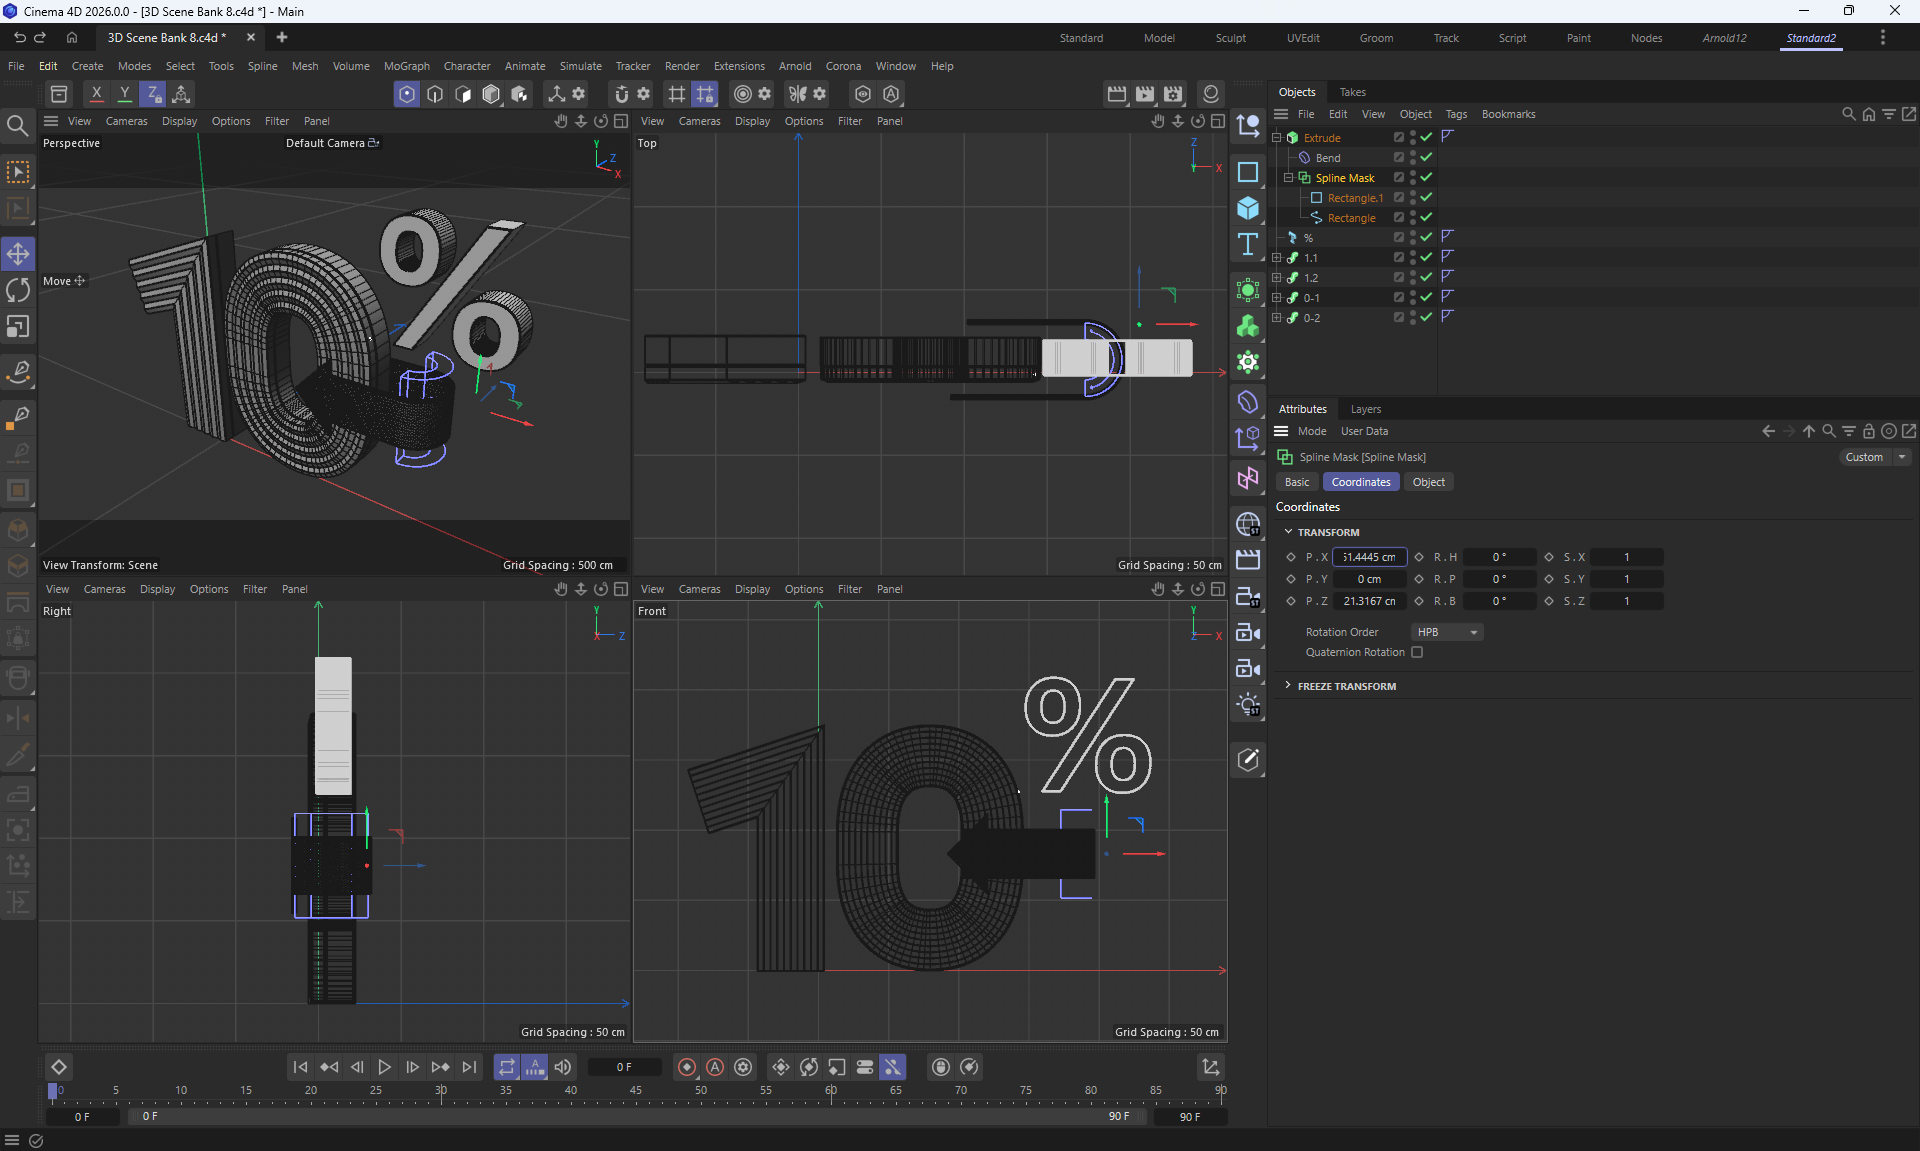
Task: Go to the end of the animation
Action: coord(469,1067)
